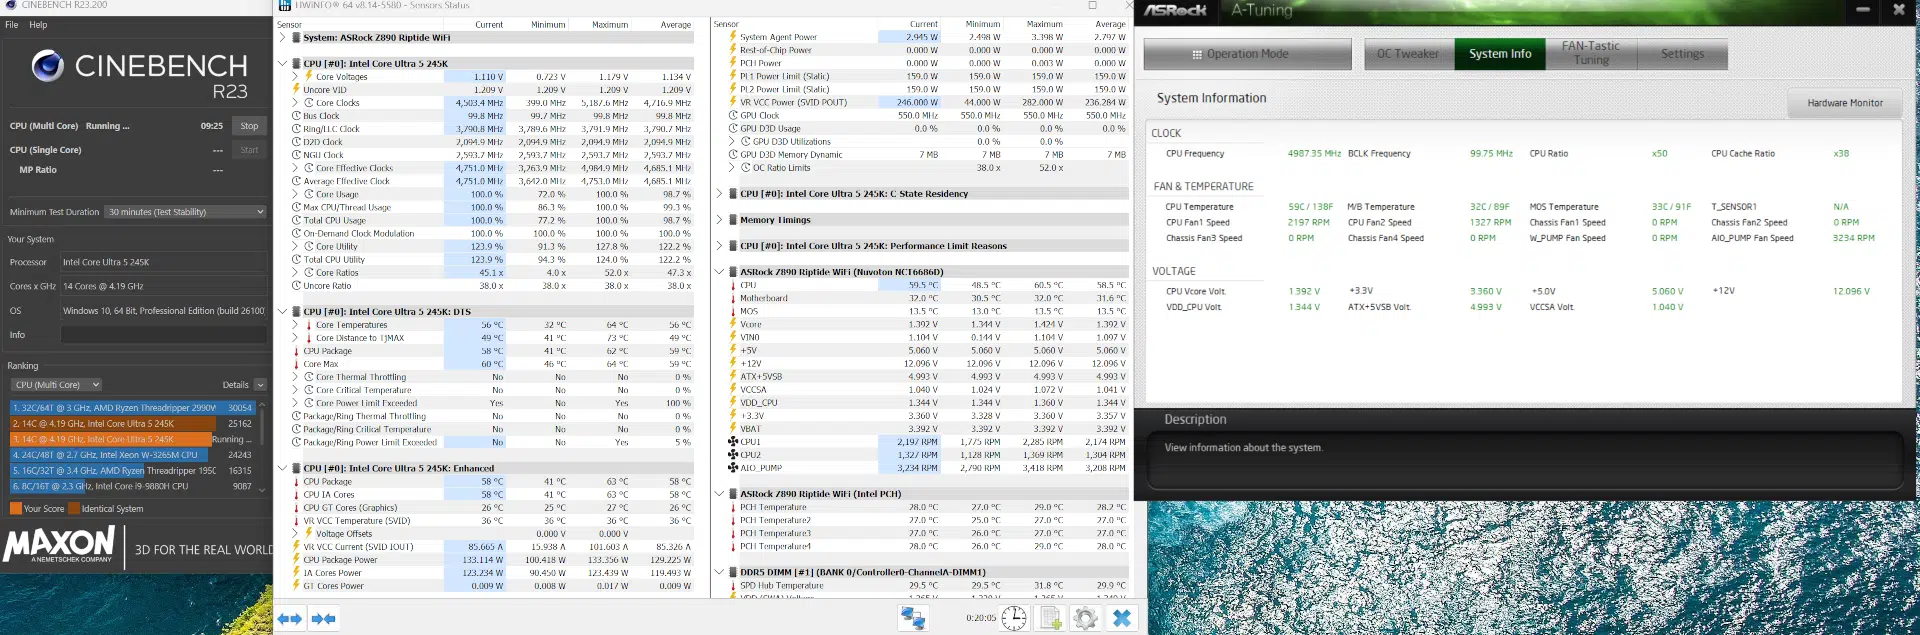Click clock icon beside Bus Clock row
The width and height of the screenshot is (1920, 635).
coord(296,116)
